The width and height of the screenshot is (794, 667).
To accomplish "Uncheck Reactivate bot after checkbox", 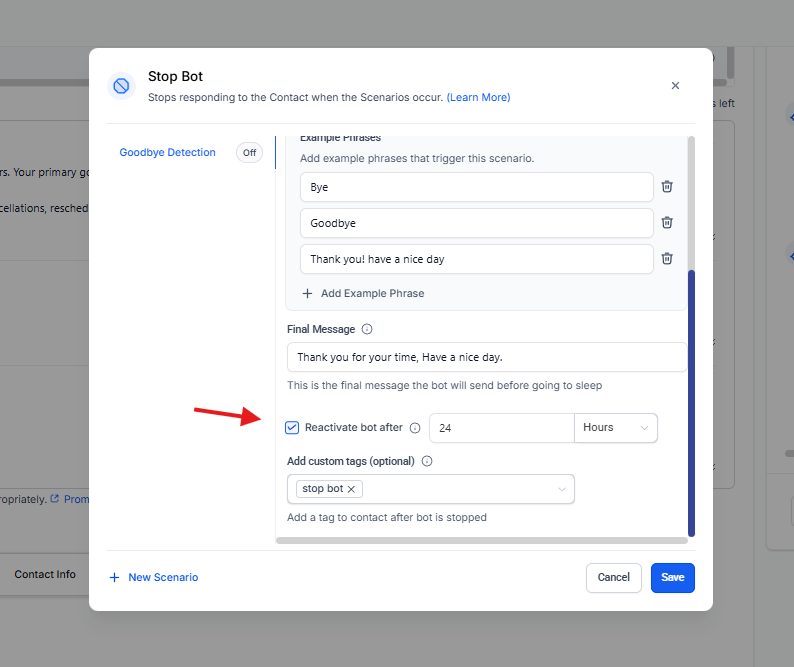I will pyautogui.click(x=292, y=428).
